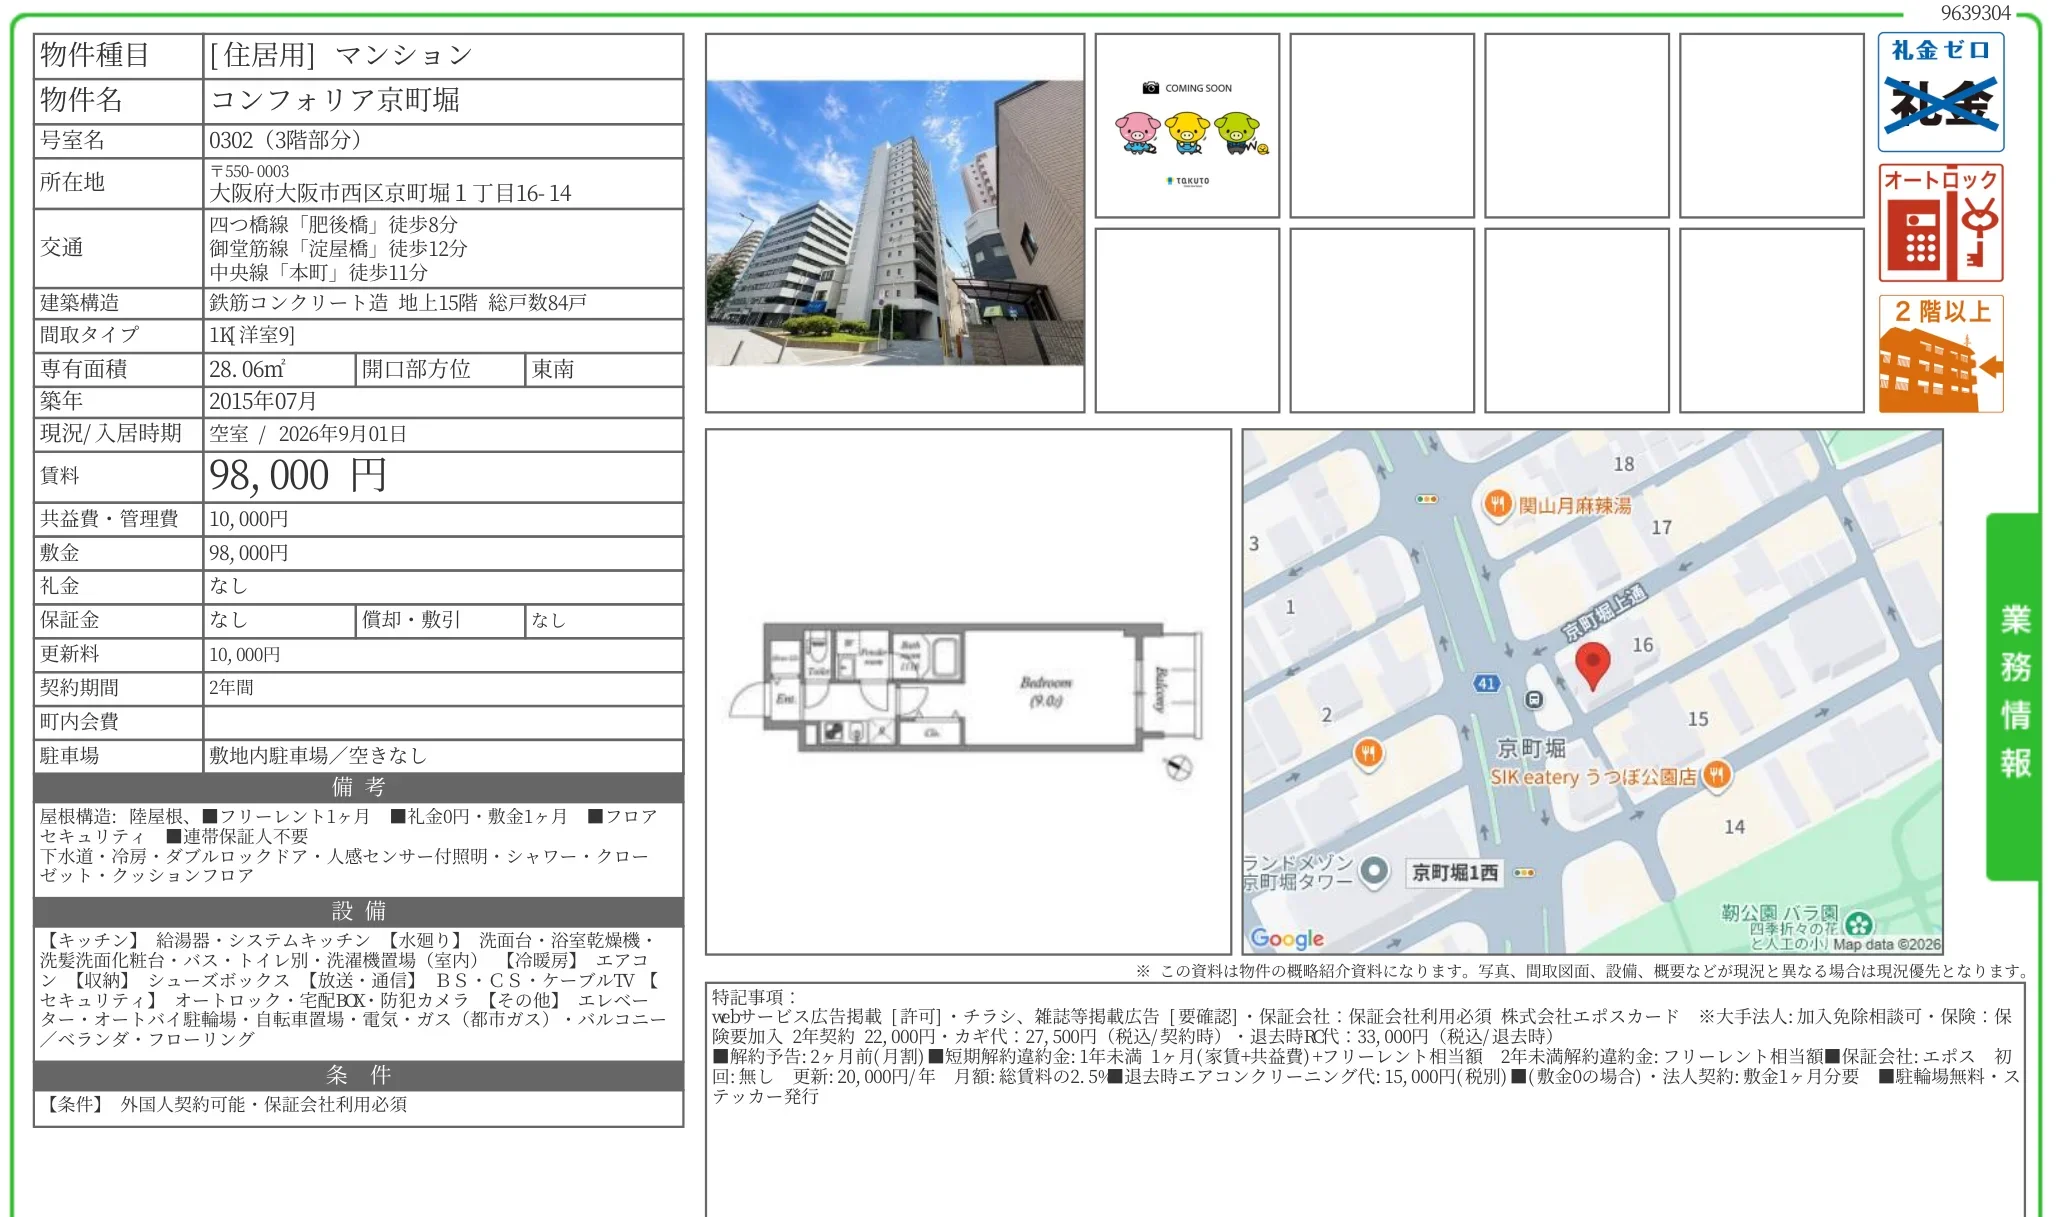This screenshot has width=2056, height=1217.
Task: Click build date 2015年07月
Action: coord(263,401)
